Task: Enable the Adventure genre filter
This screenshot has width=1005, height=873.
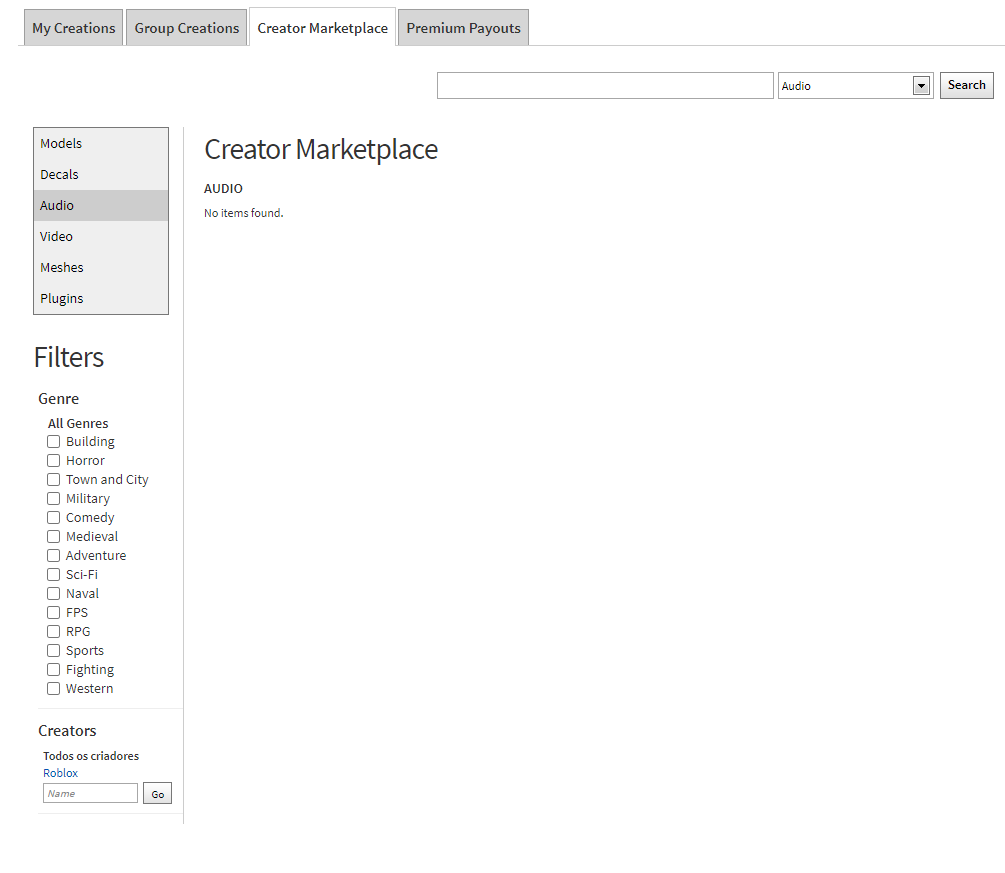Action: point(53,555)
